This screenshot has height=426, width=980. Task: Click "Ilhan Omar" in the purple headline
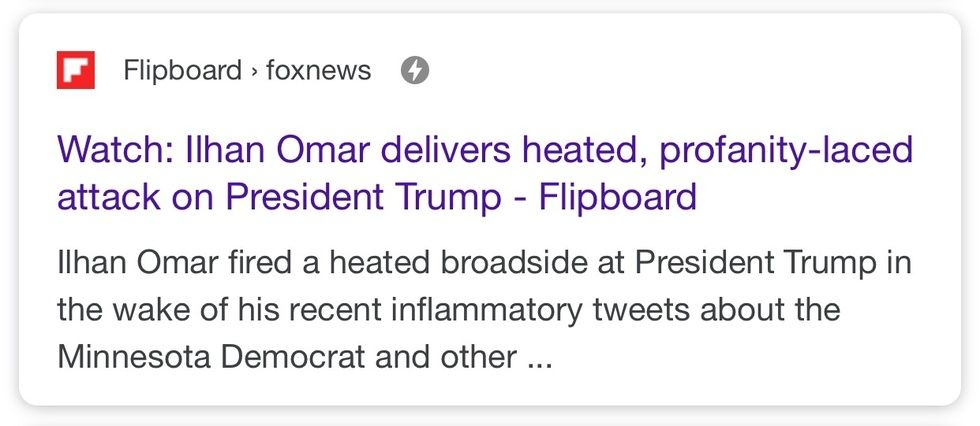[278, 150]
